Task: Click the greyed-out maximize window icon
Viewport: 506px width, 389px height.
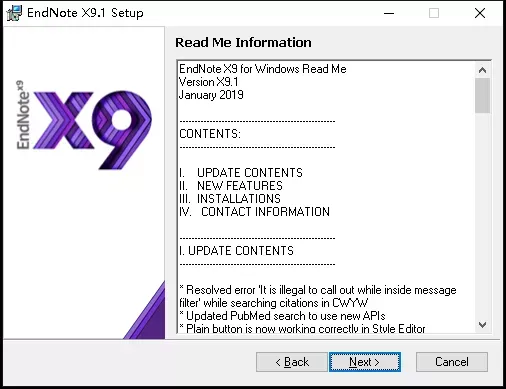Action: point(434,13)
